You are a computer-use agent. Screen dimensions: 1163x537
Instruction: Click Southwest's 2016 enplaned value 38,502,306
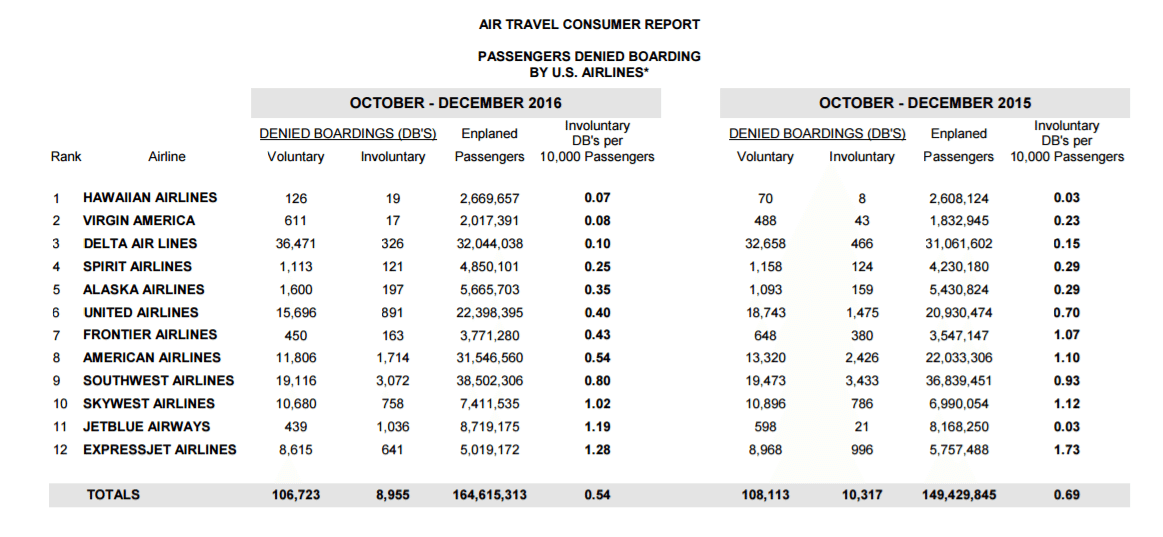click(490, 381)
